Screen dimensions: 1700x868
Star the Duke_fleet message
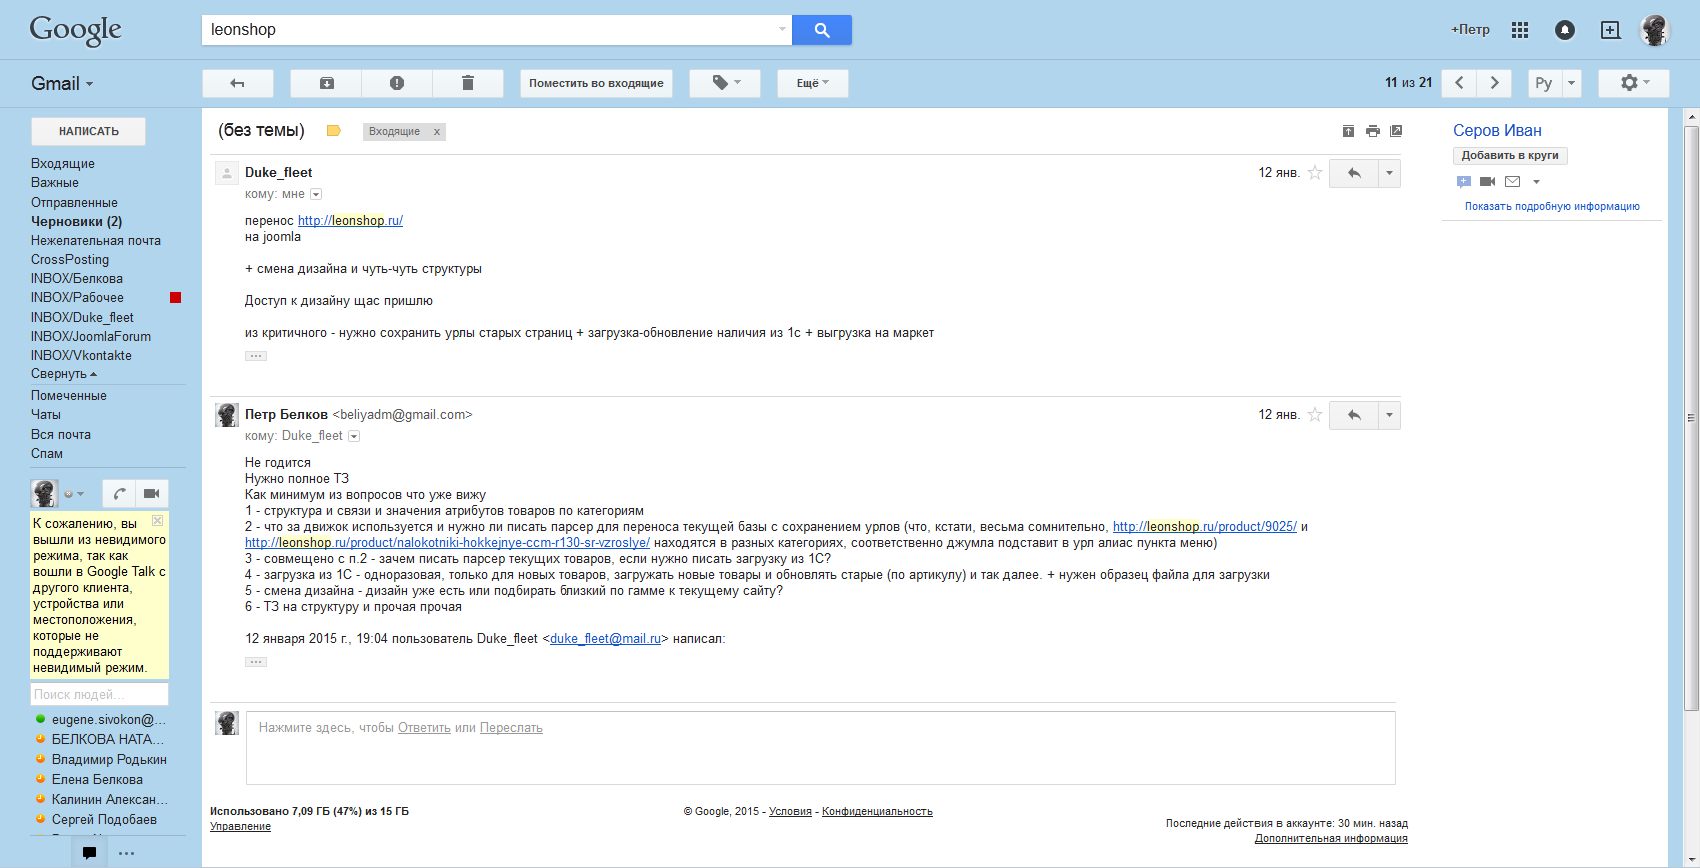tap(1315, 173)
